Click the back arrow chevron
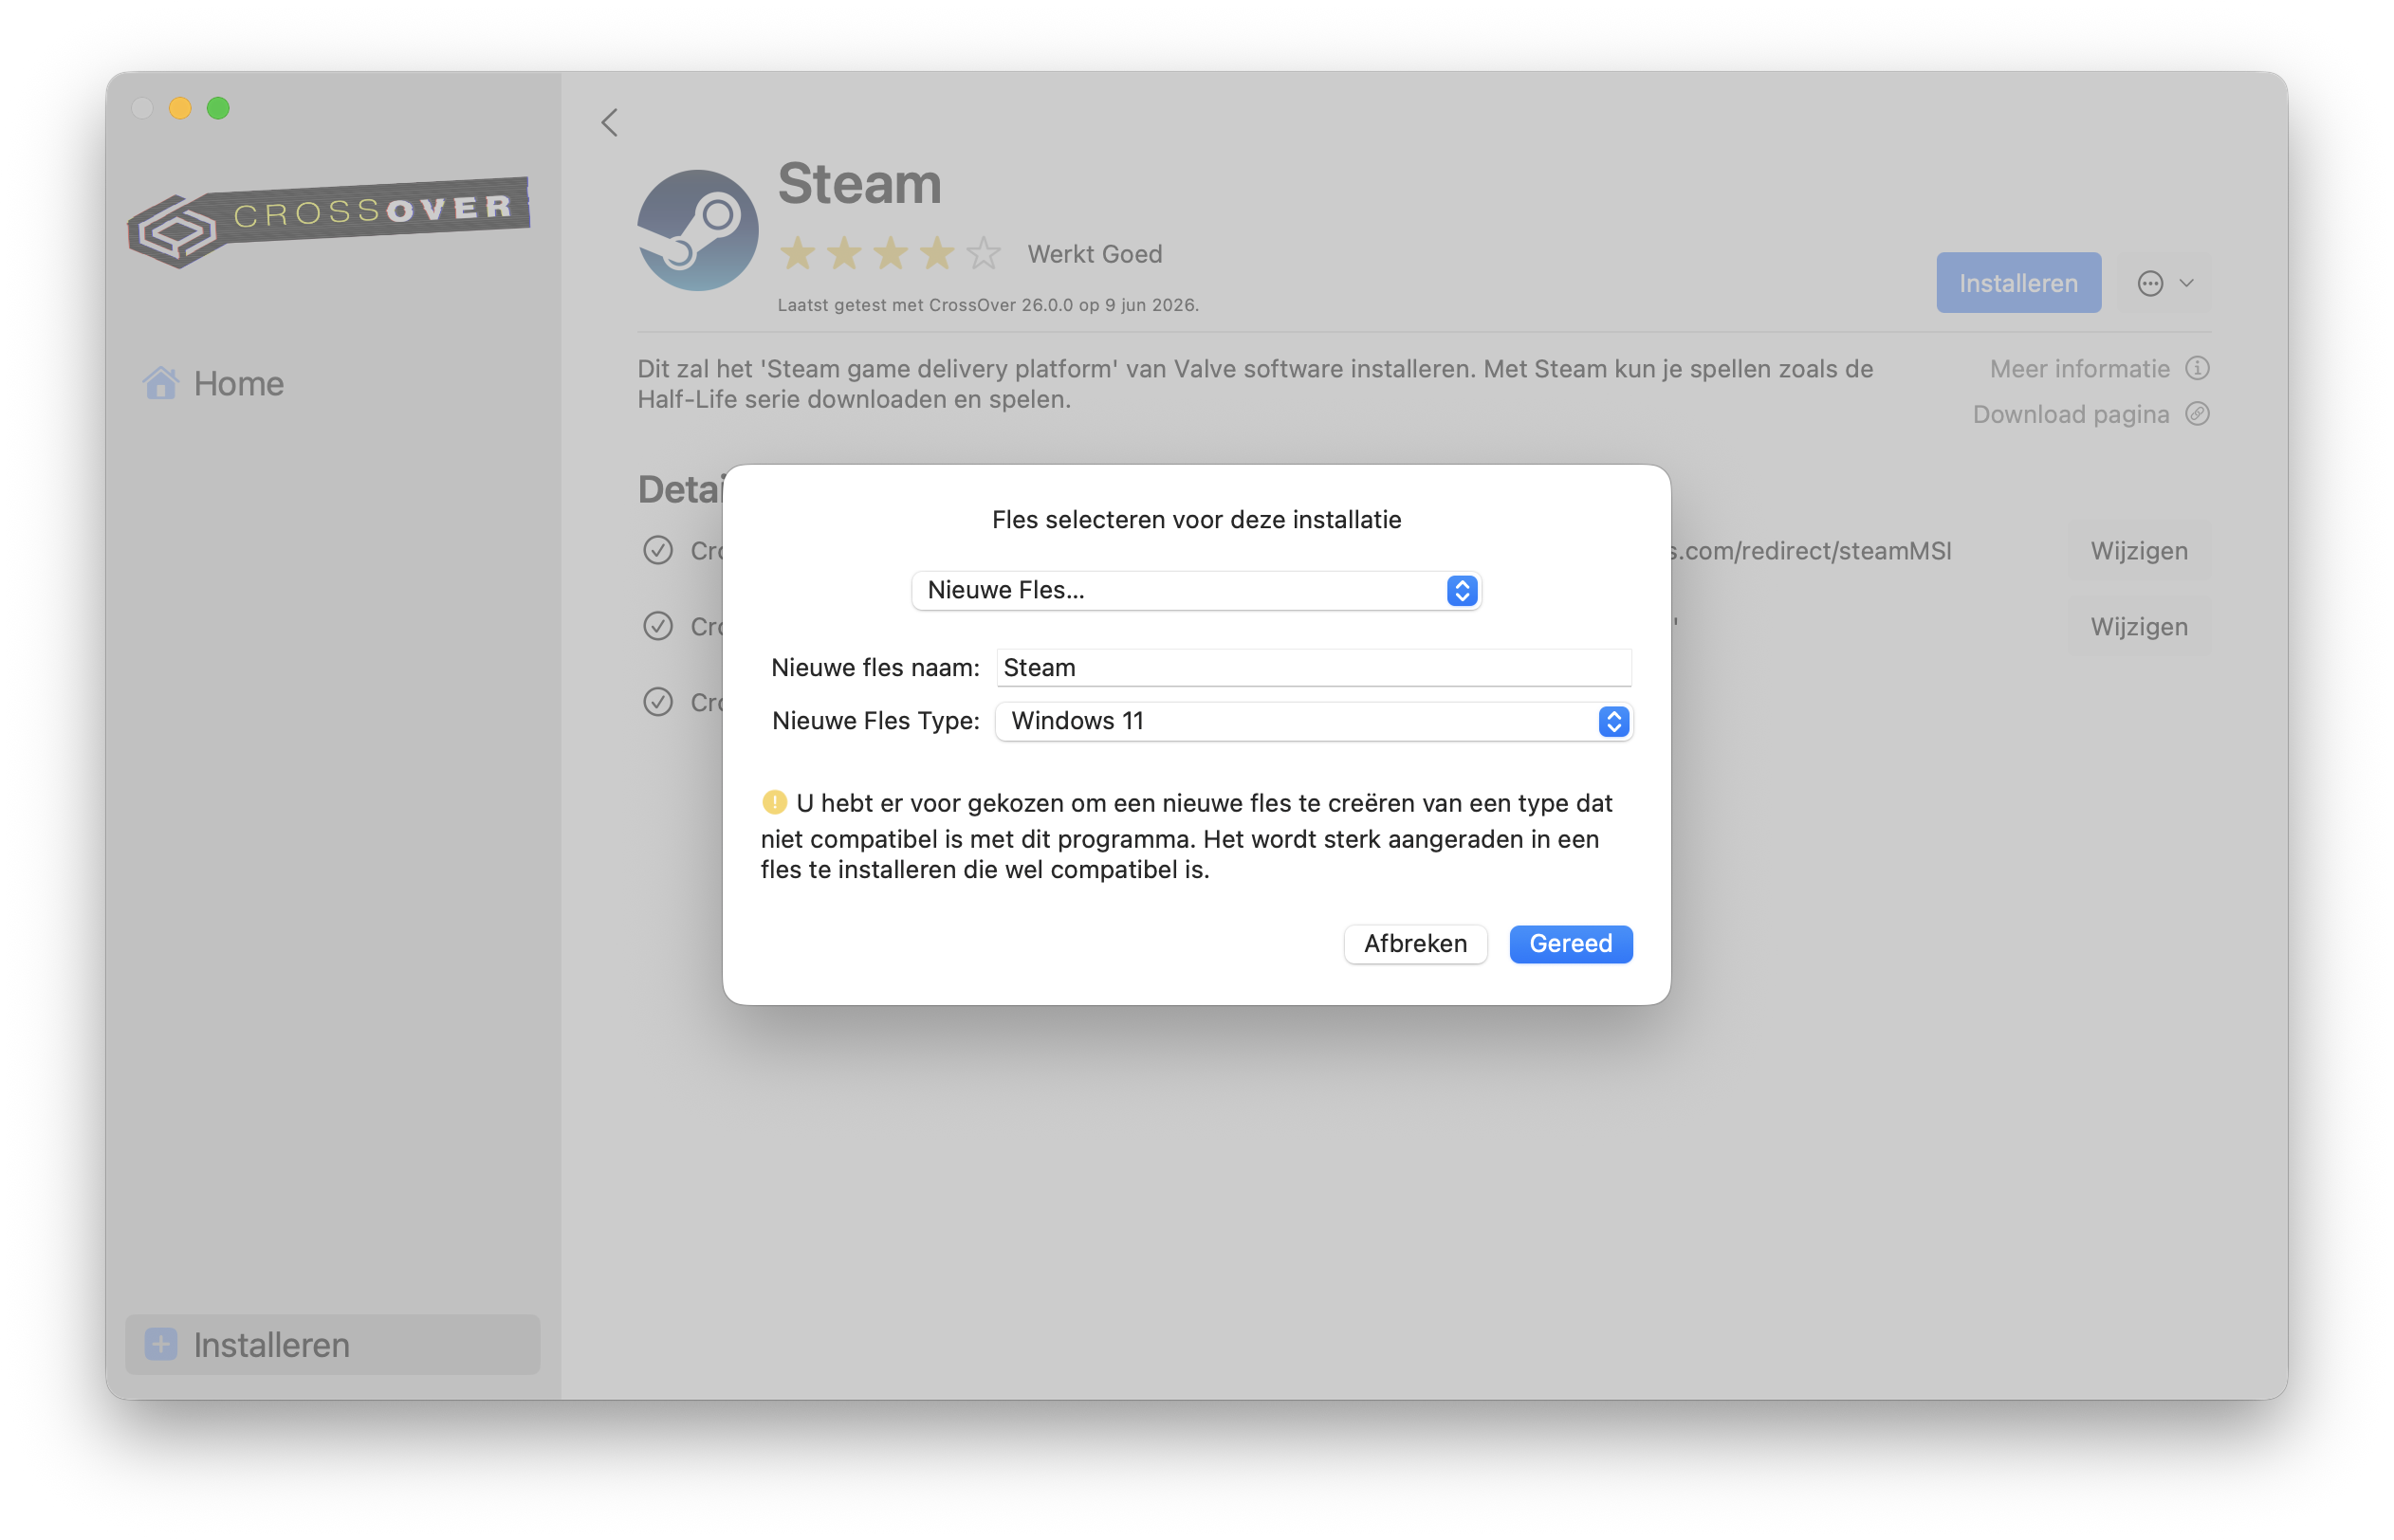This screenshot has width=2394, height=1540. (609, 122)
